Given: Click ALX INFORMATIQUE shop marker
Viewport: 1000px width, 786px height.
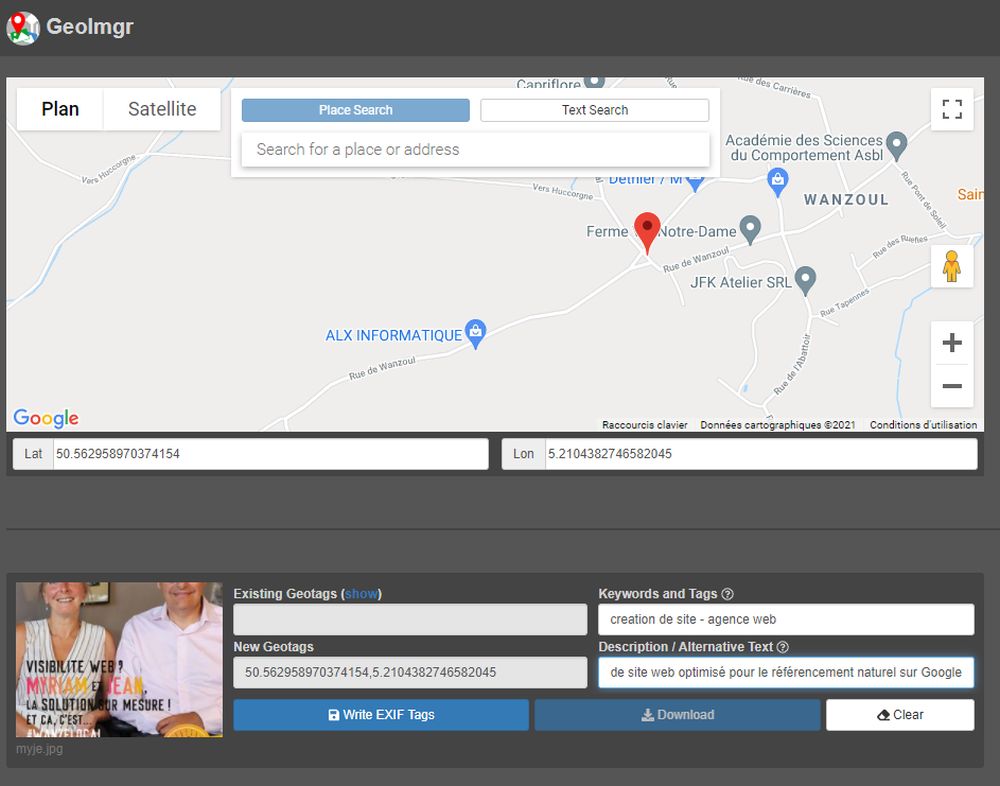Looking at the screenshot, I should coord(476,334).
